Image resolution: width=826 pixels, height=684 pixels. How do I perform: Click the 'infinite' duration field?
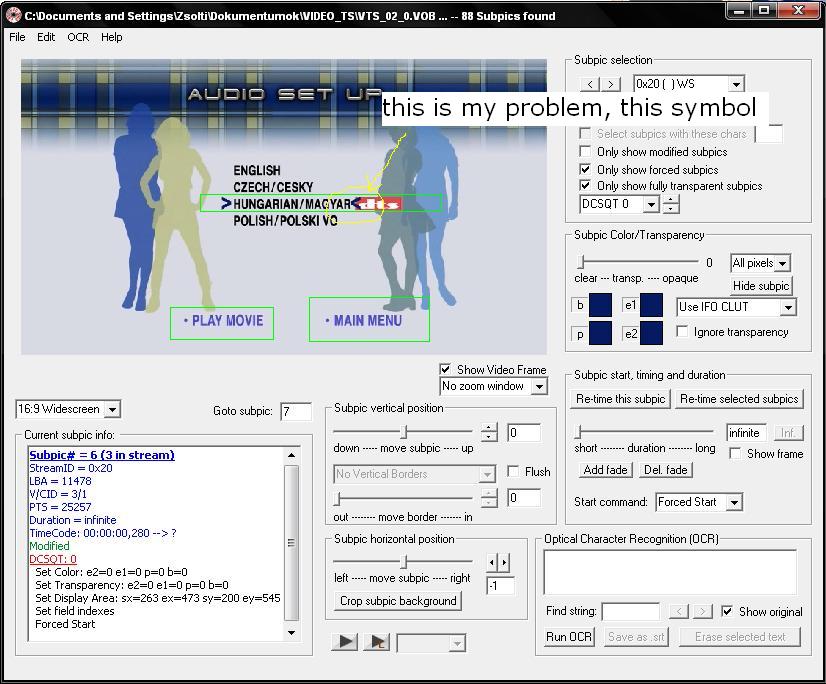tap(746, 433)
